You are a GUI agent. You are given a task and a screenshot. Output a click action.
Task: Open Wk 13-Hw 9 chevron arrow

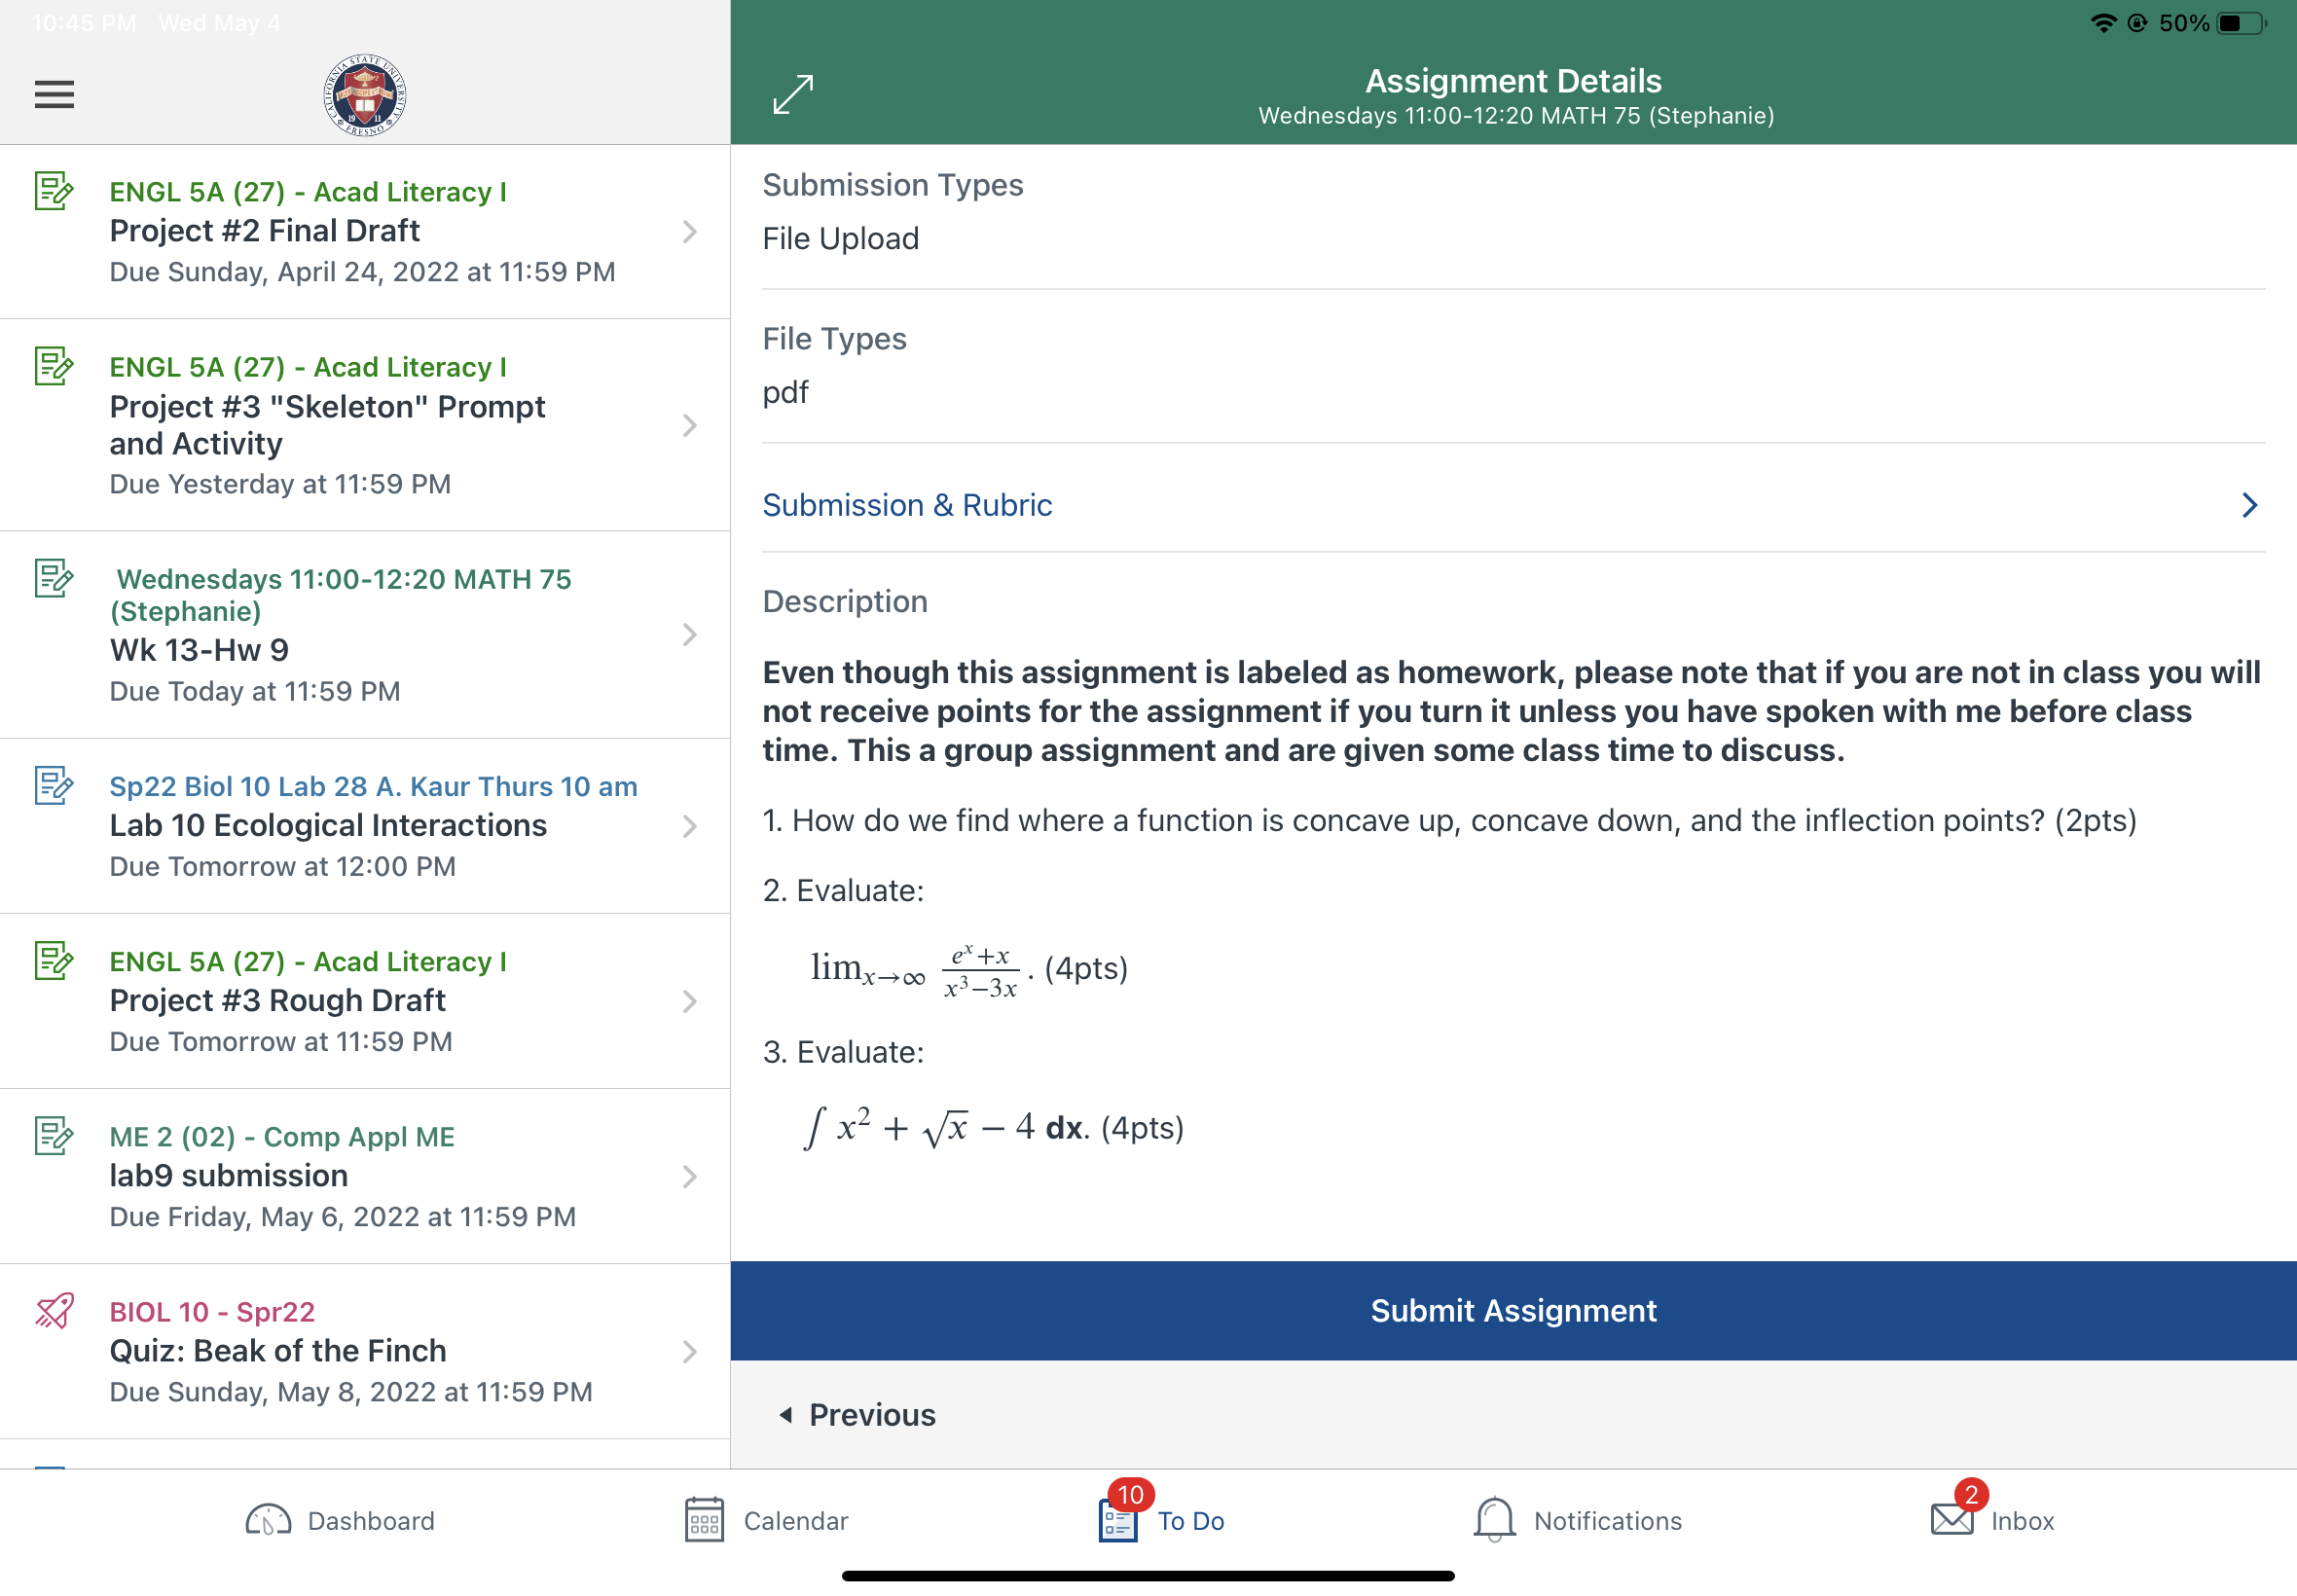(689, 635)
